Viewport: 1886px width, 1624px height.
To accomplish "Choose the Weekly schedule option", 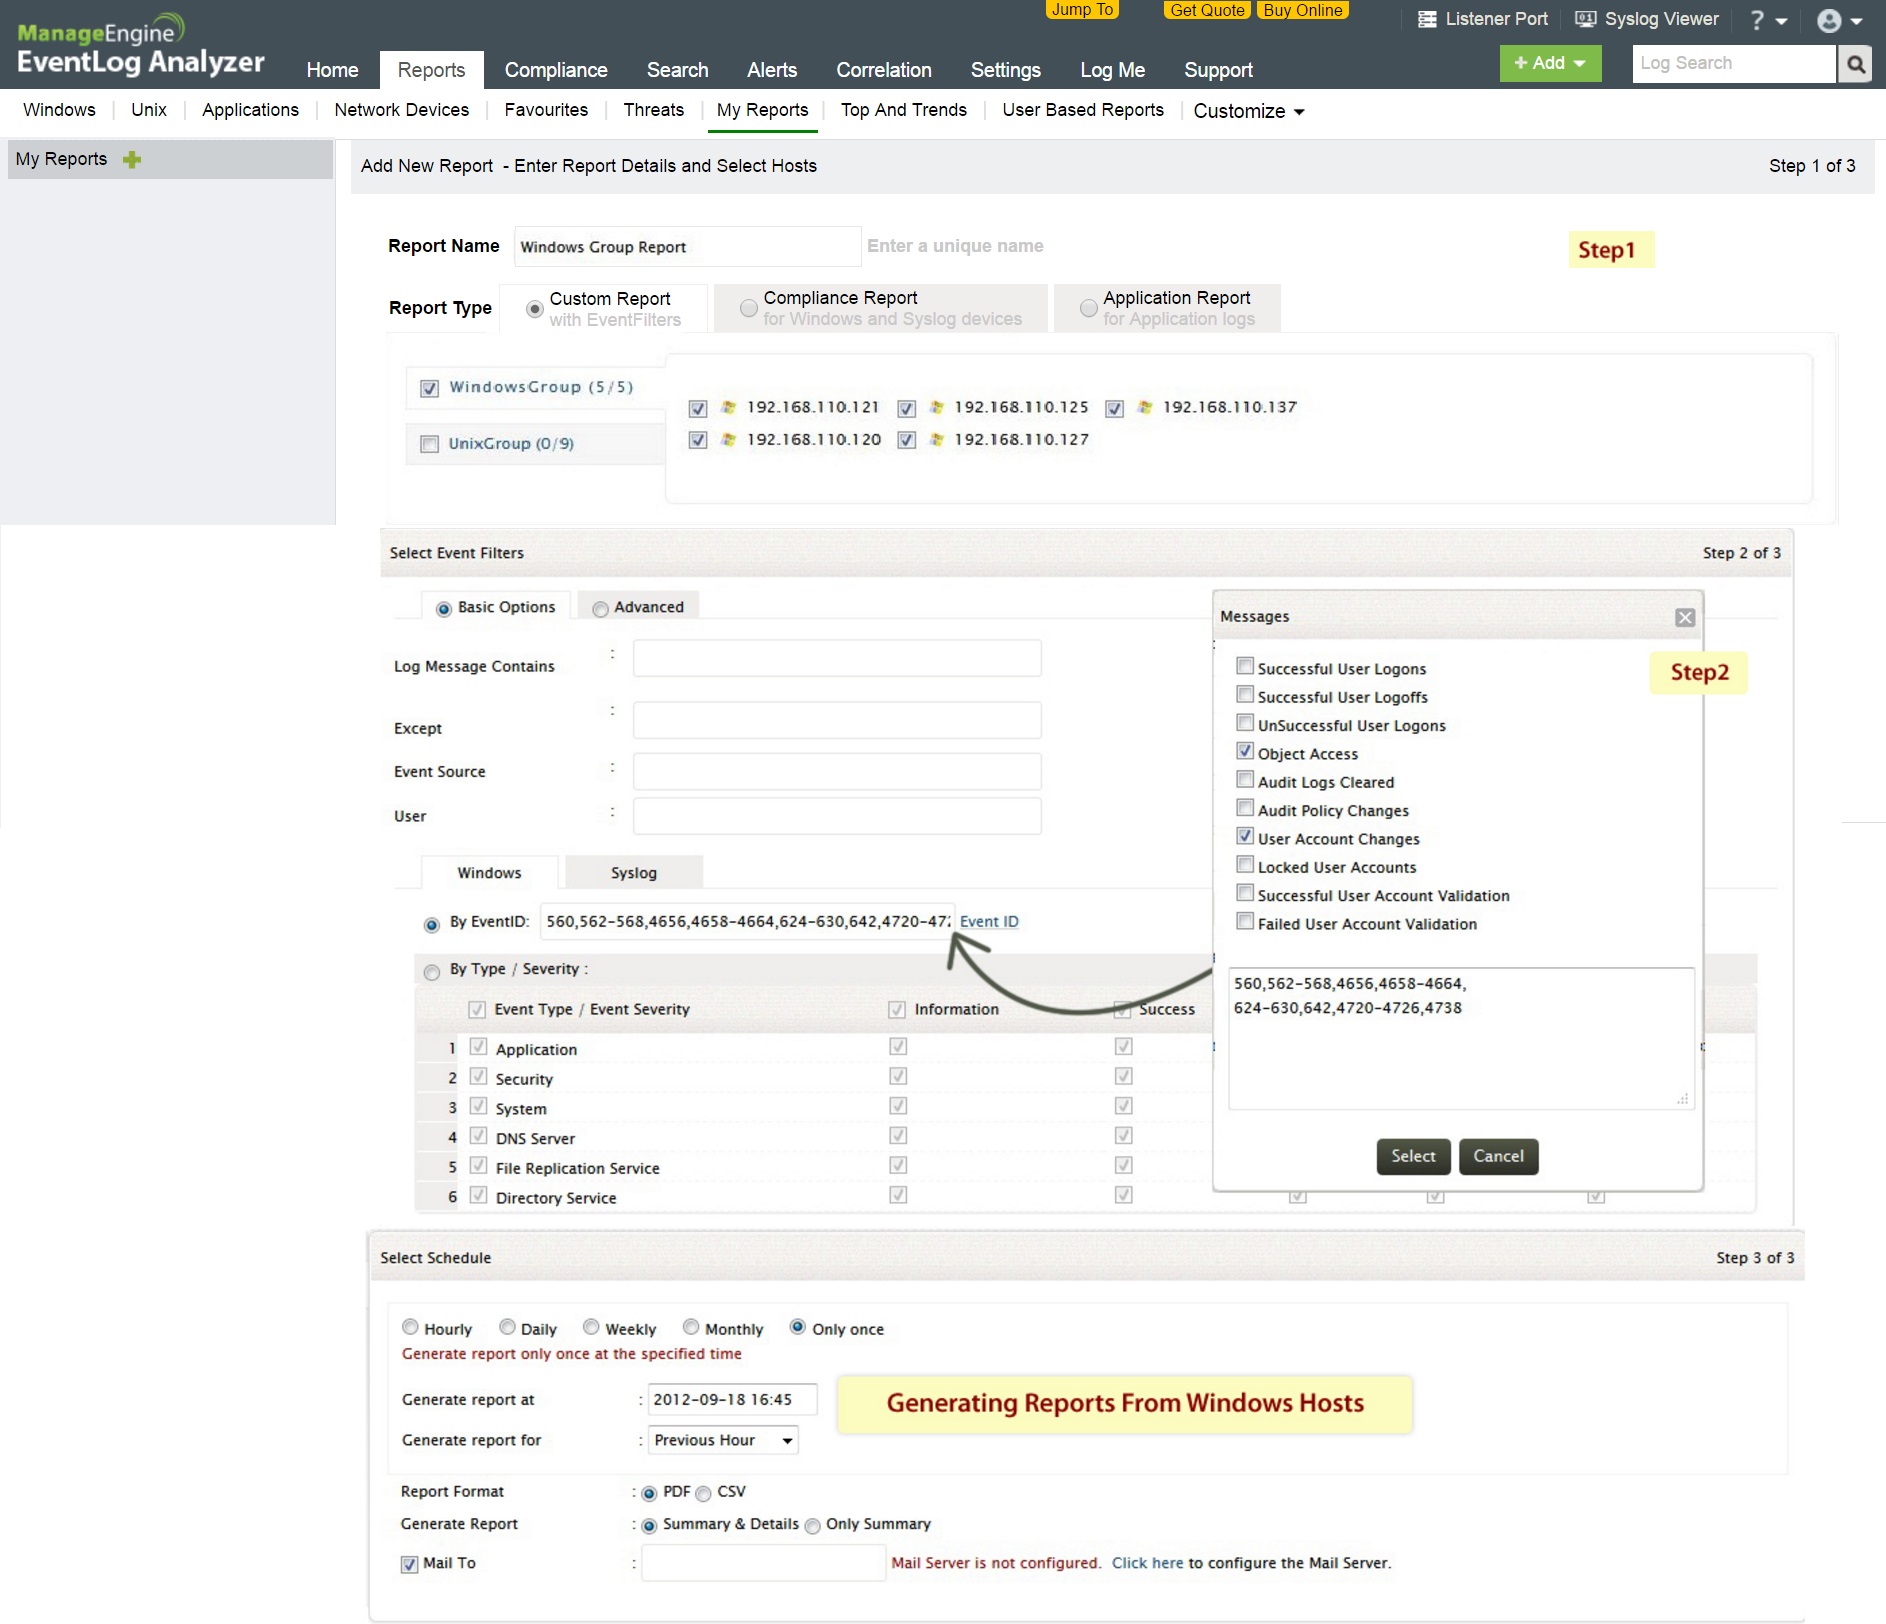I will [x=591, y=1327].
